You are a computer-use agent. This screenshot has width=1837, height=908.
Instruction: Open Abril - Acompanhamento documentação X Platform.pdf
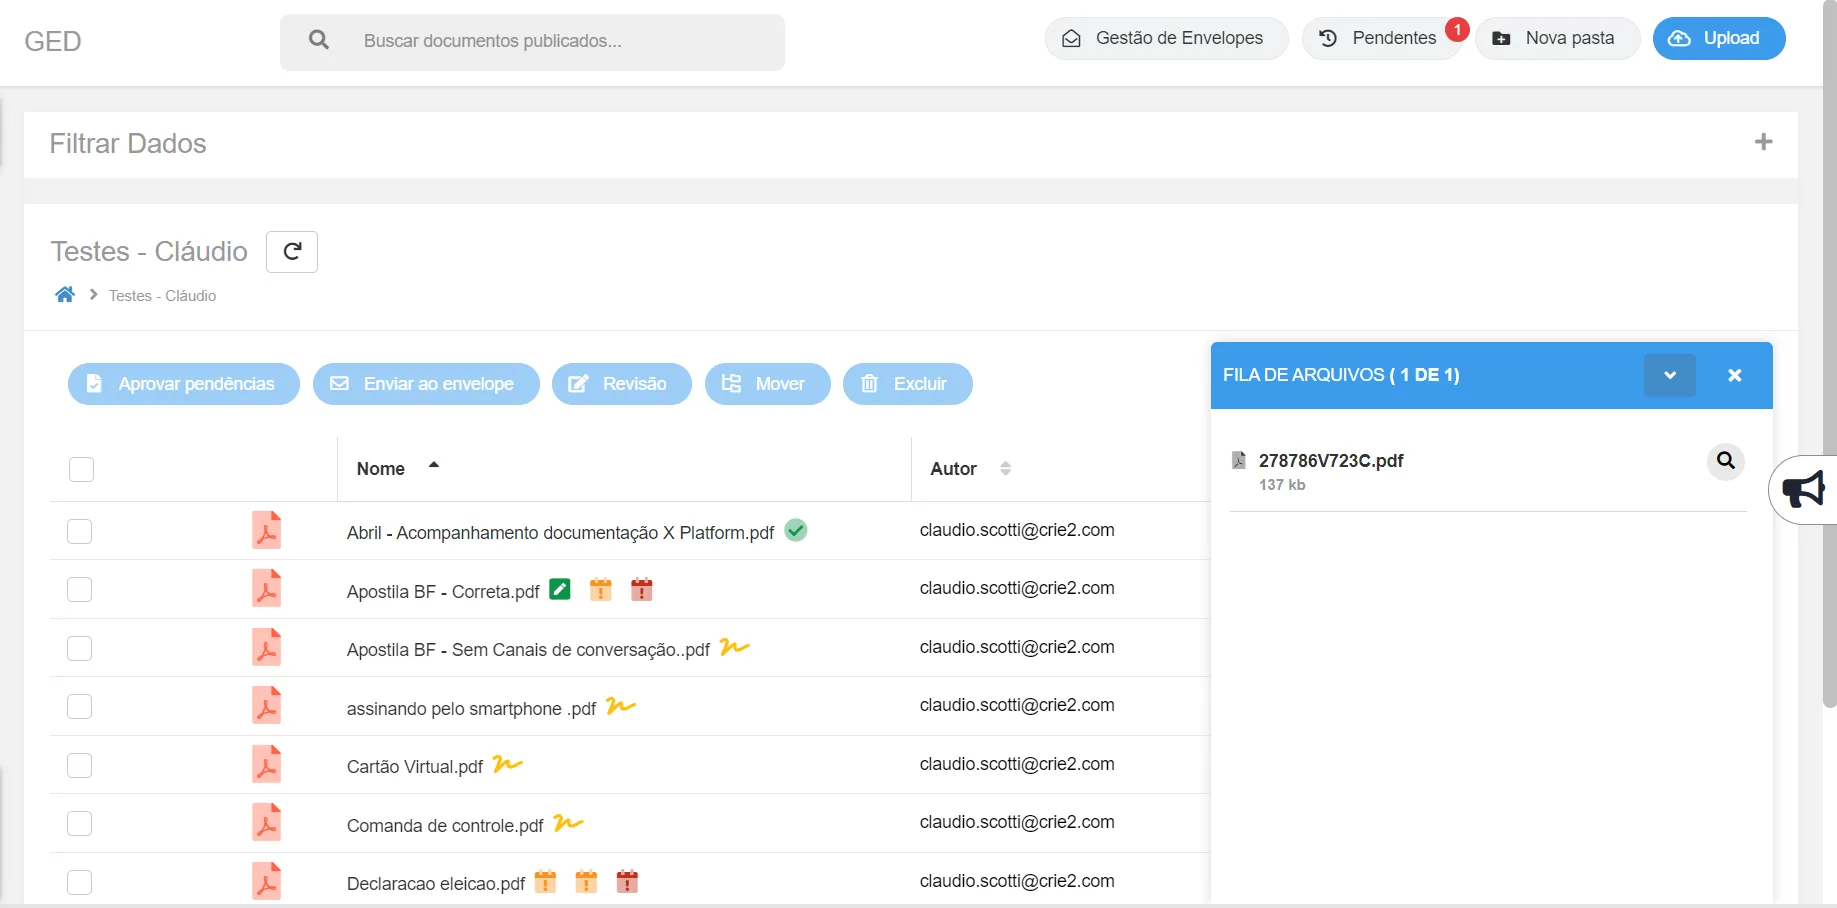click(560, 533)
